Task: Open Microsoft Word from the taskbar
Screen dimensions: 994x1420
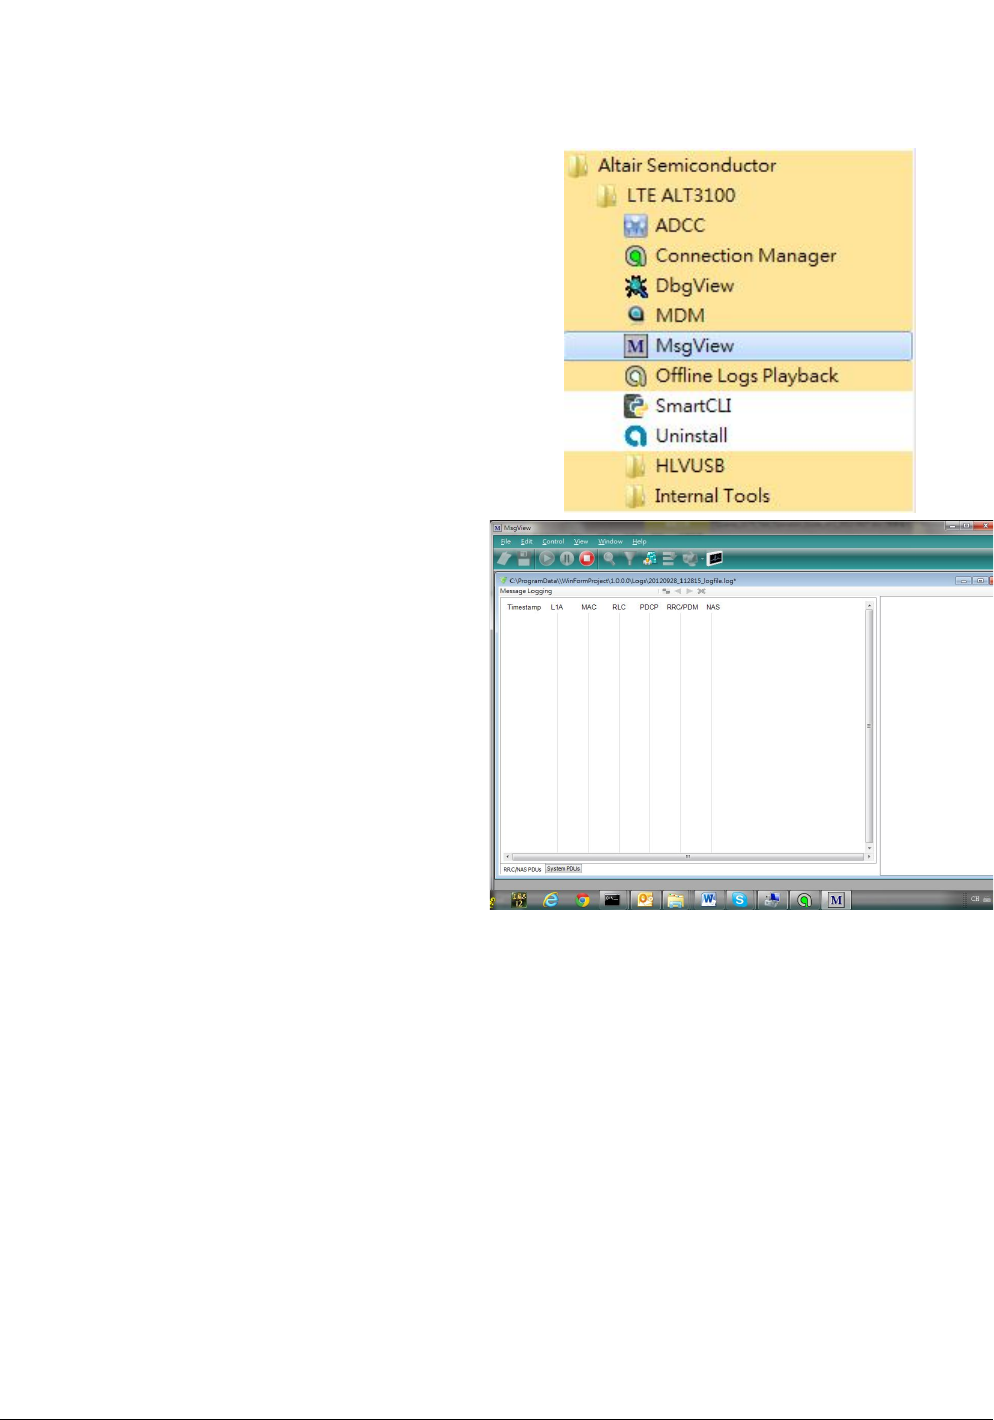Action: (708, 900)
